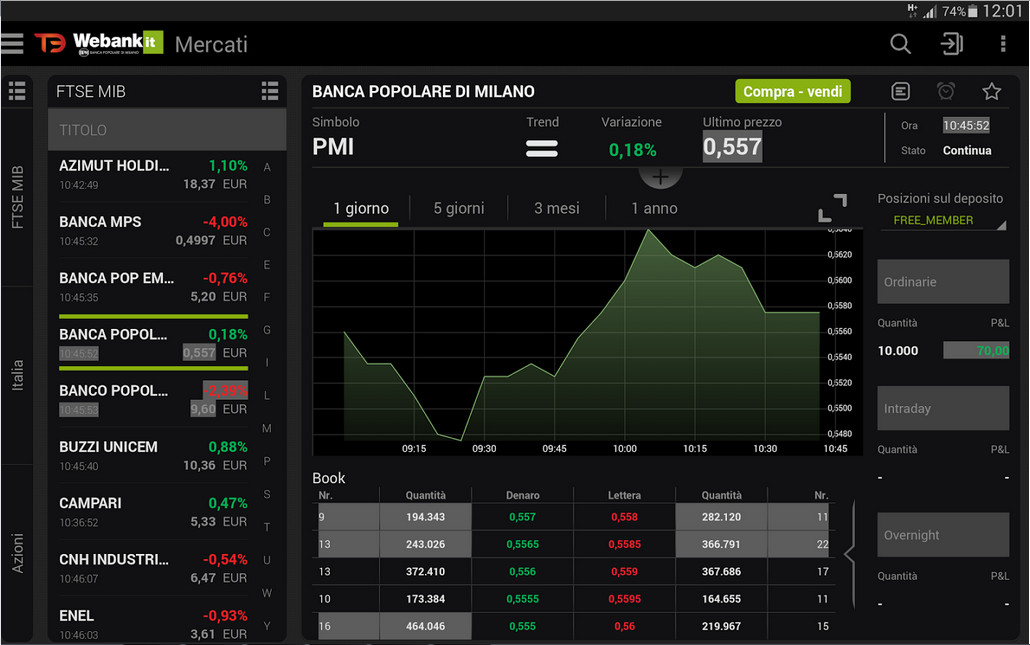Tap the P&L value 70,00
Screen dimensions: 1030x645
976,351
